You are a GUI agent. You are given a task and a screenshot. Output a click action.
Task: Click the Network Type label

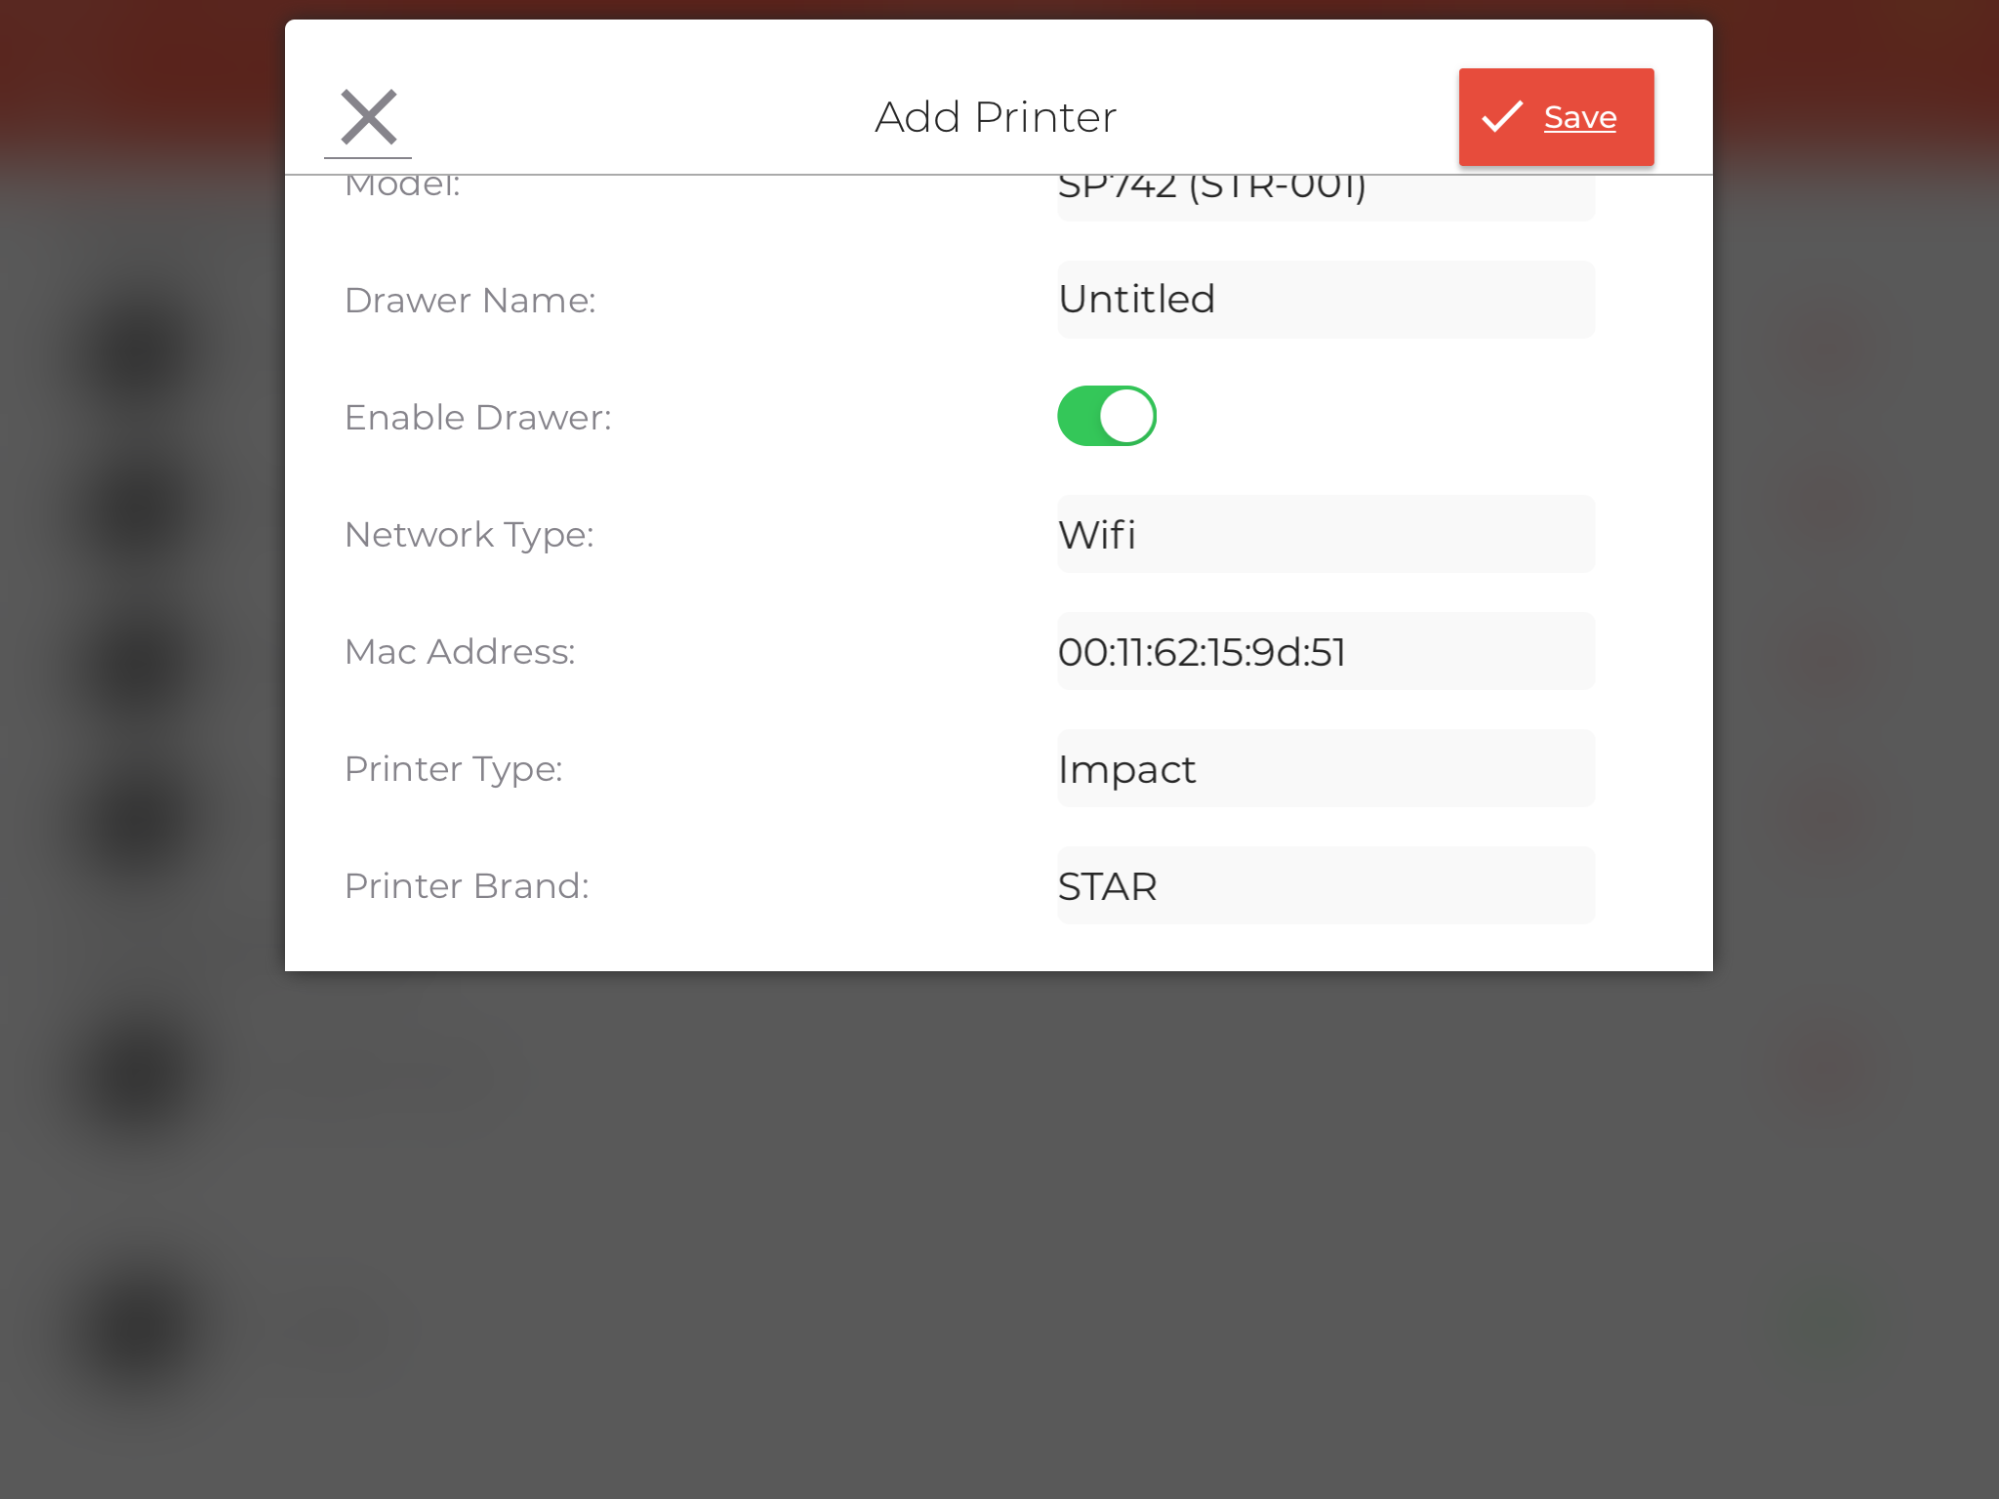click(x=470, y=534)
